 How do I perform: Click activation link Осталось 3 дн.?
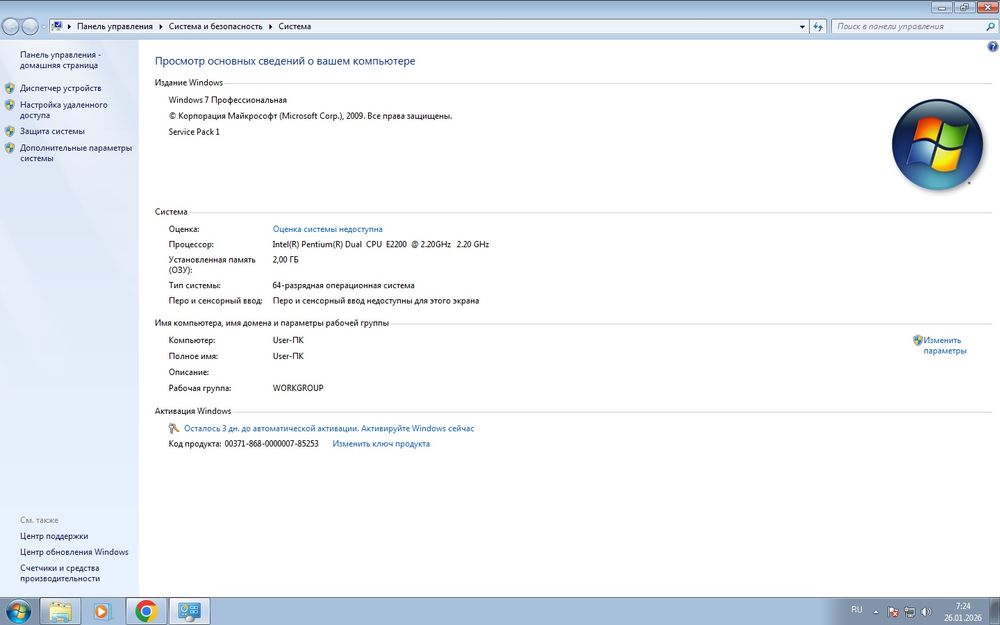tap(329, 429)
